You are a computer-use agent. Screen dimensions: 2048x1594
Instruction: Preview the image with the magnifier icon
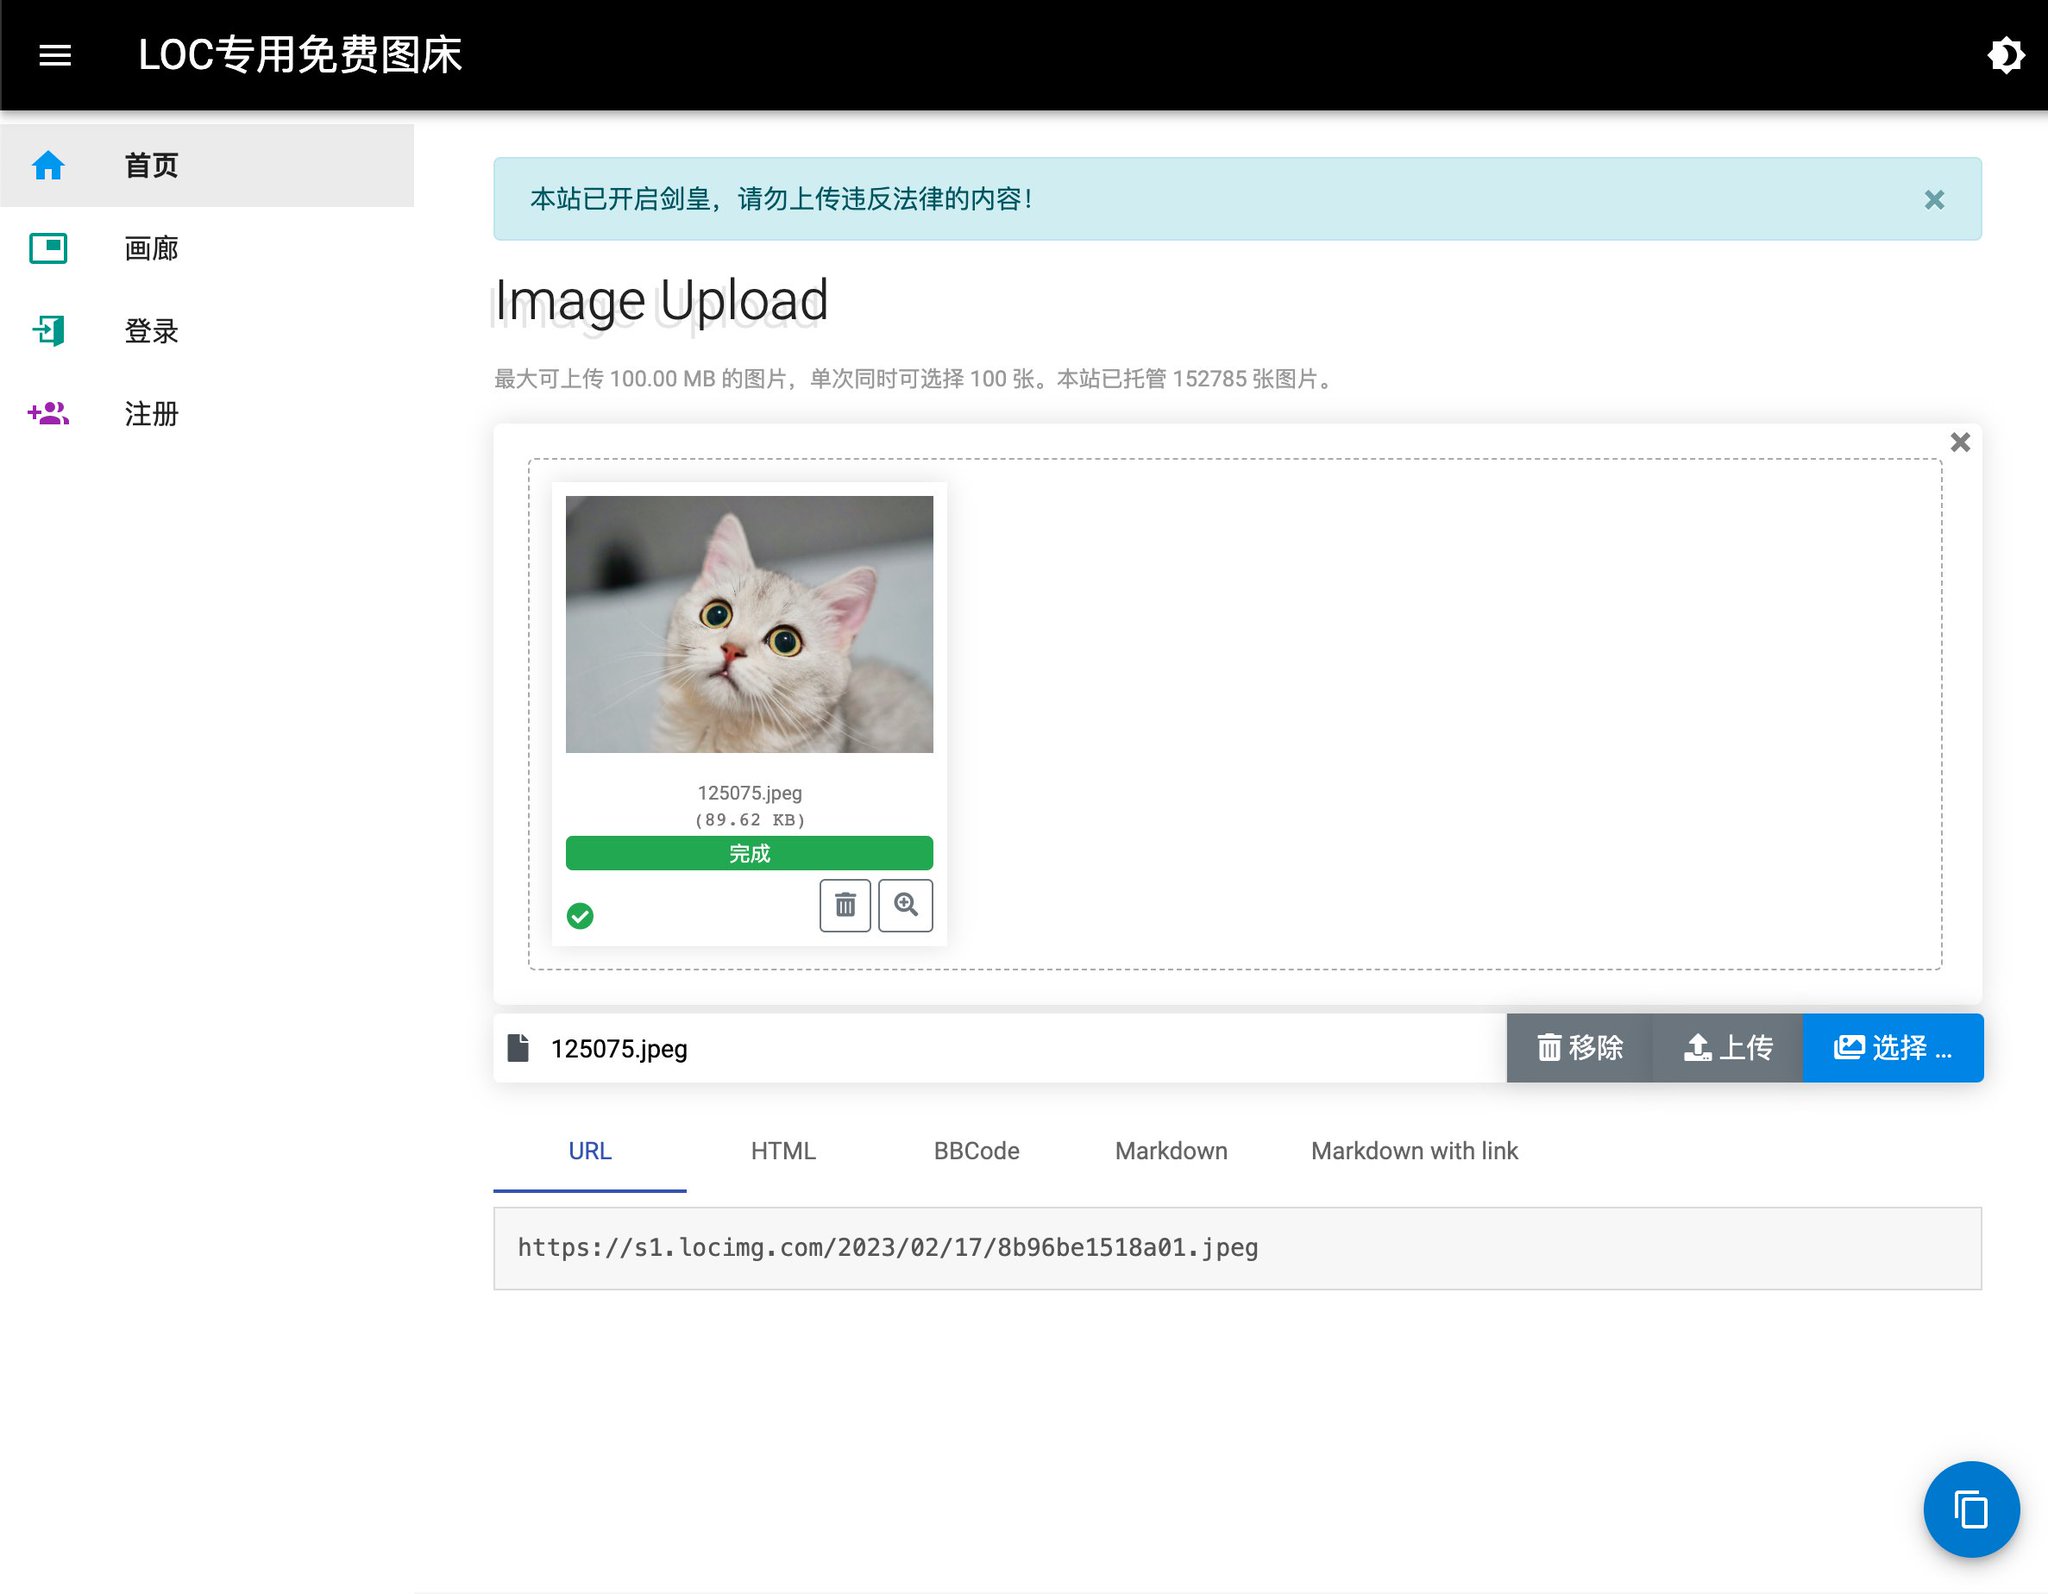[905, 905]
